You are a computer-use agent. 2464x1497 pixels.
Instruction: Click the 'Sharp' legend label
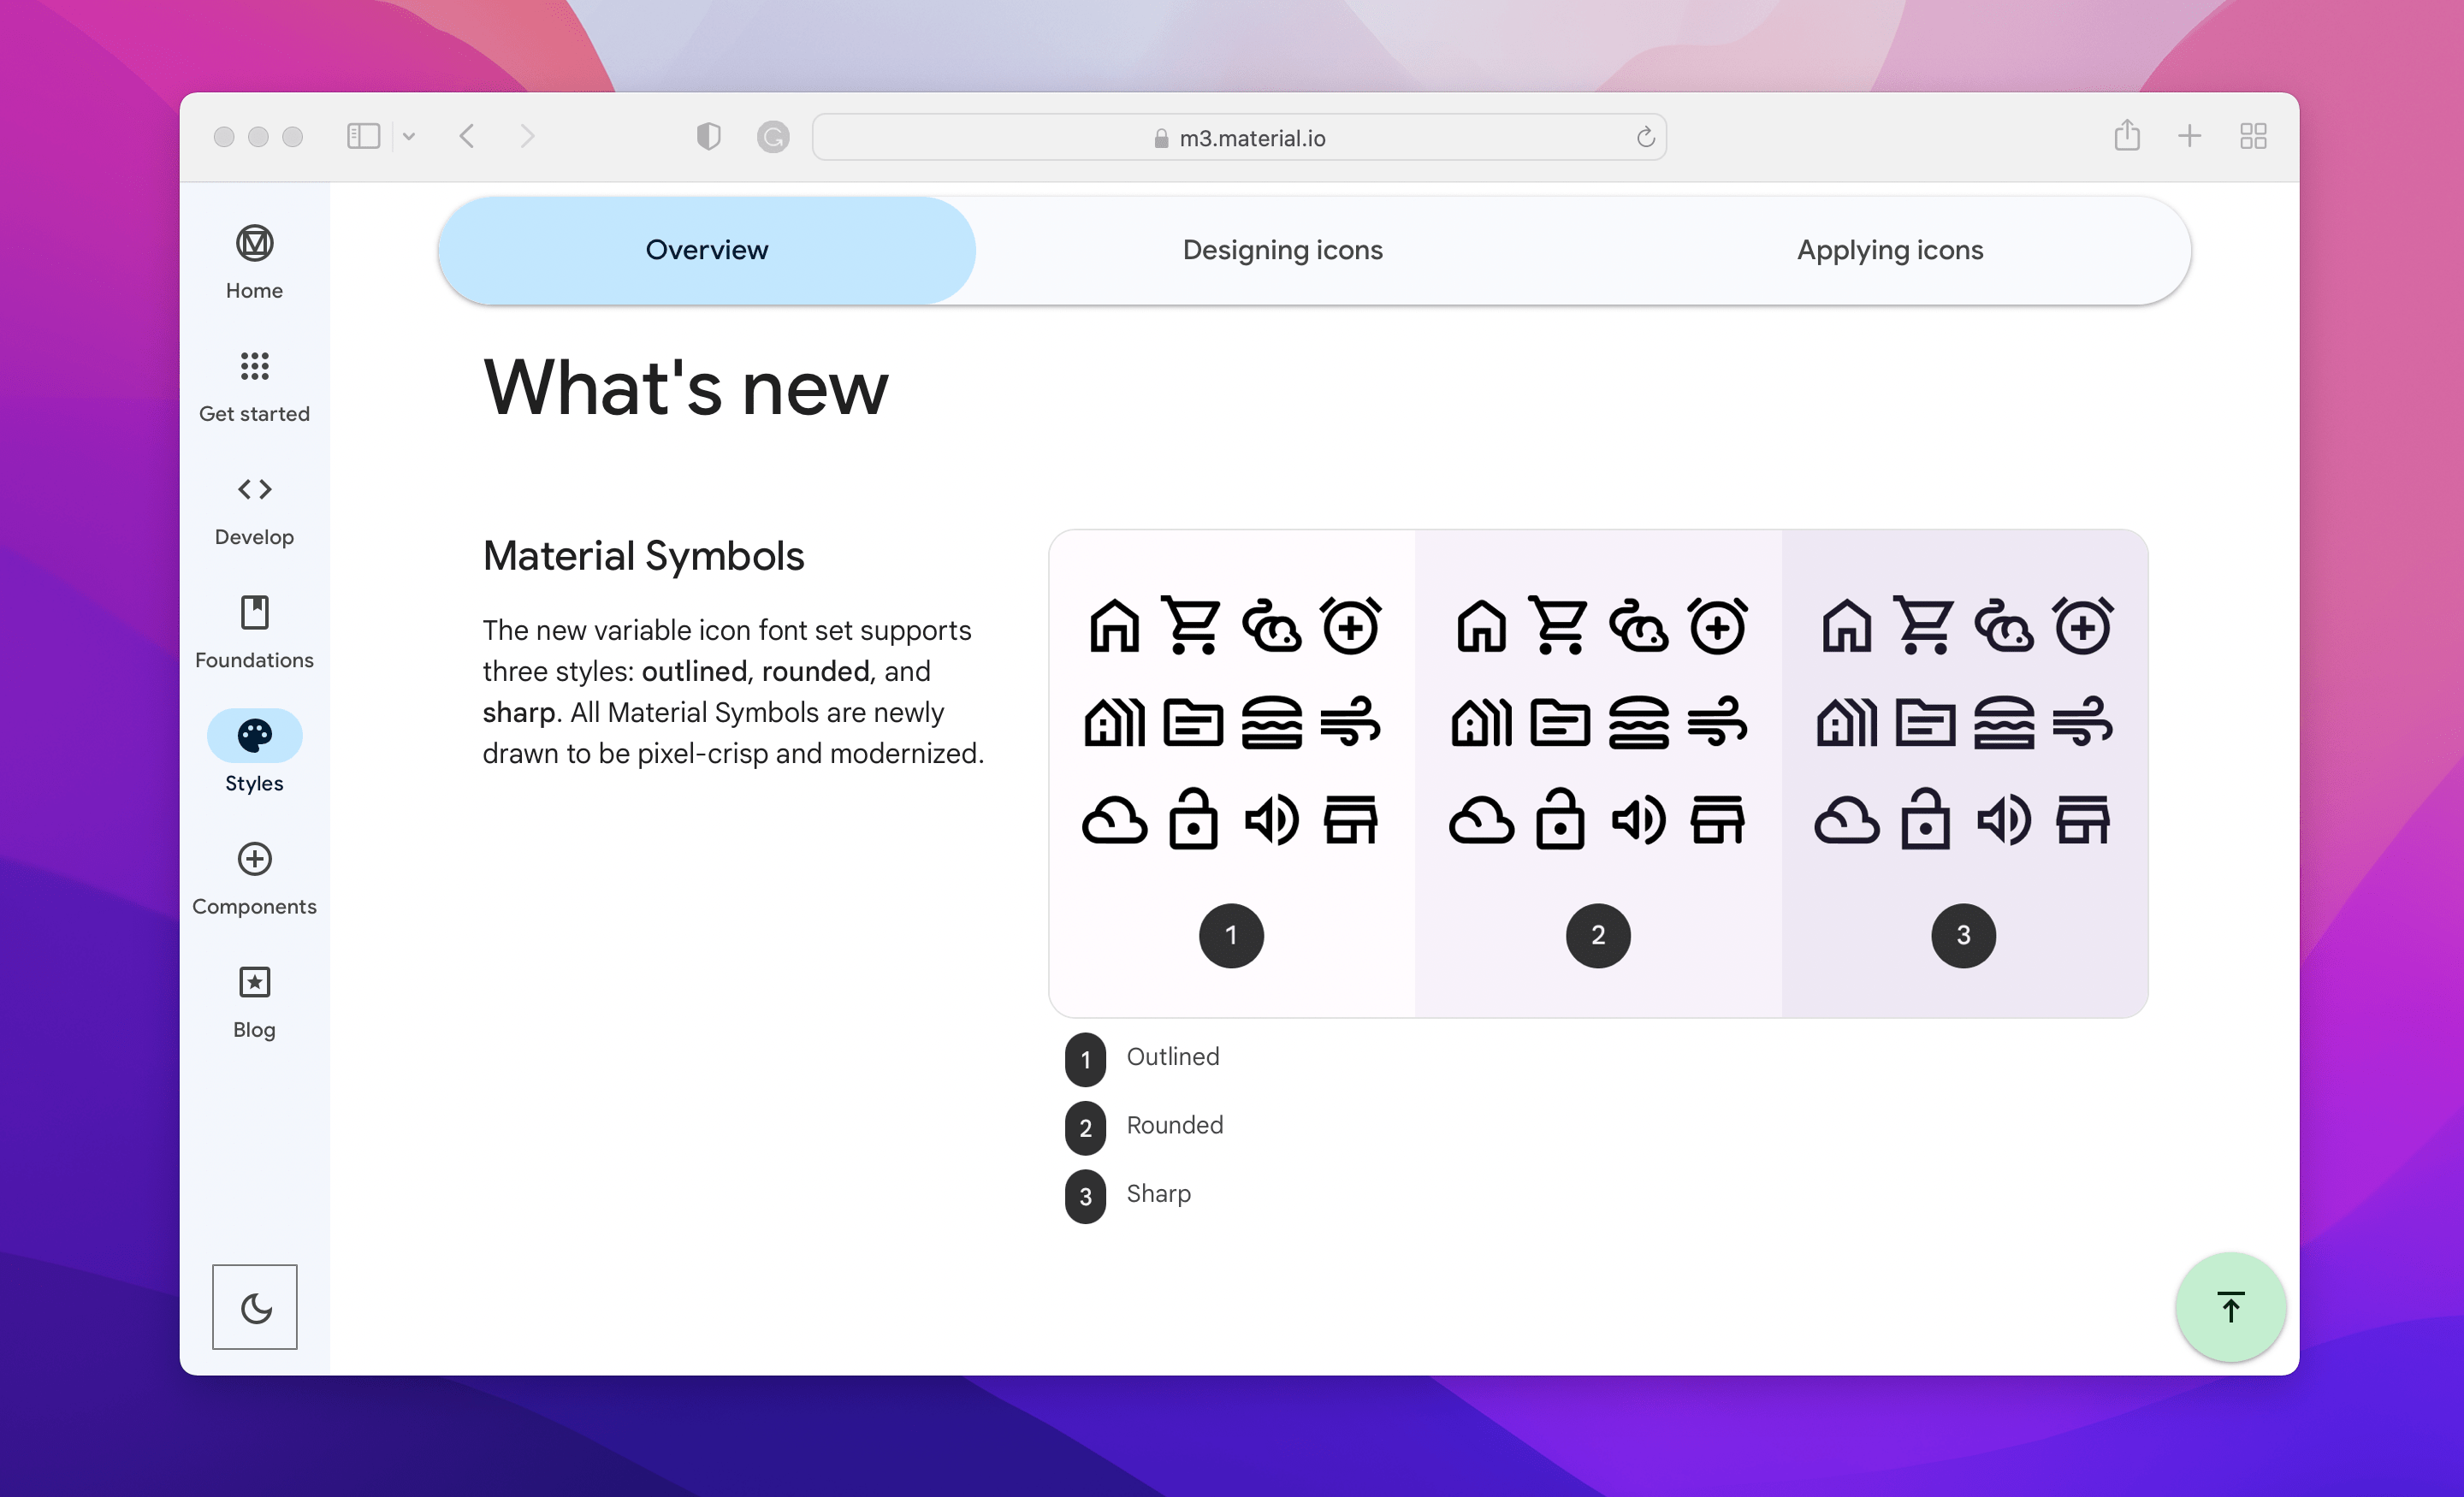pyautogui.click(x=1158, y=1194)
